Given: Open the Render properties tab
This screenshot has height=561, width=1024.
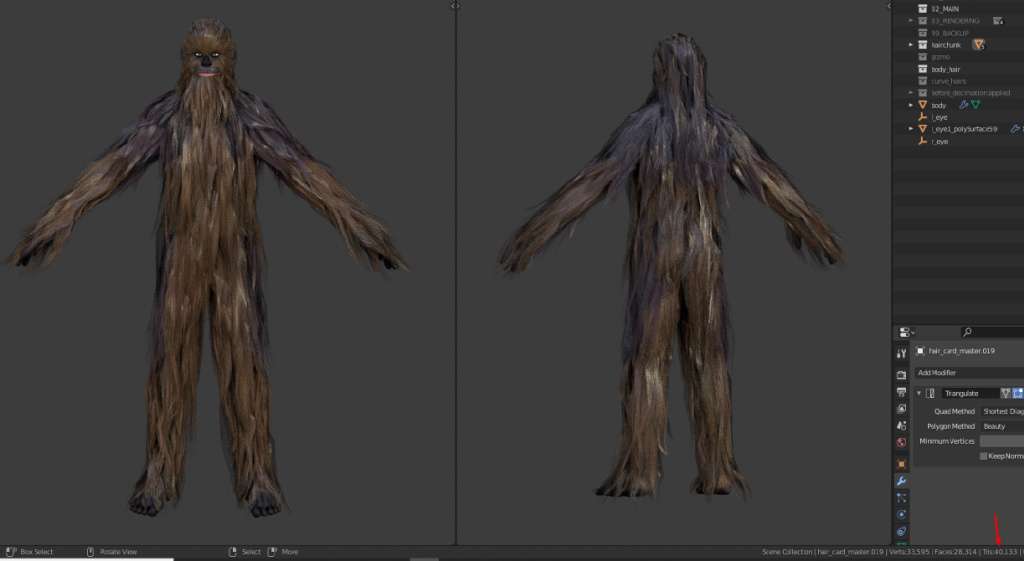Looking at the screenshot, I should tap(901, 375).
